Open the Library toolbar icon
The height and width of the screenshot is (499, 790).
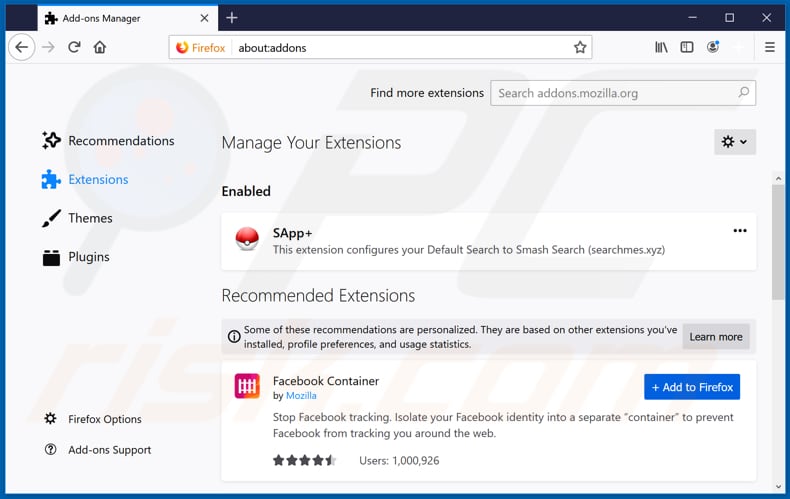[661, 47]
